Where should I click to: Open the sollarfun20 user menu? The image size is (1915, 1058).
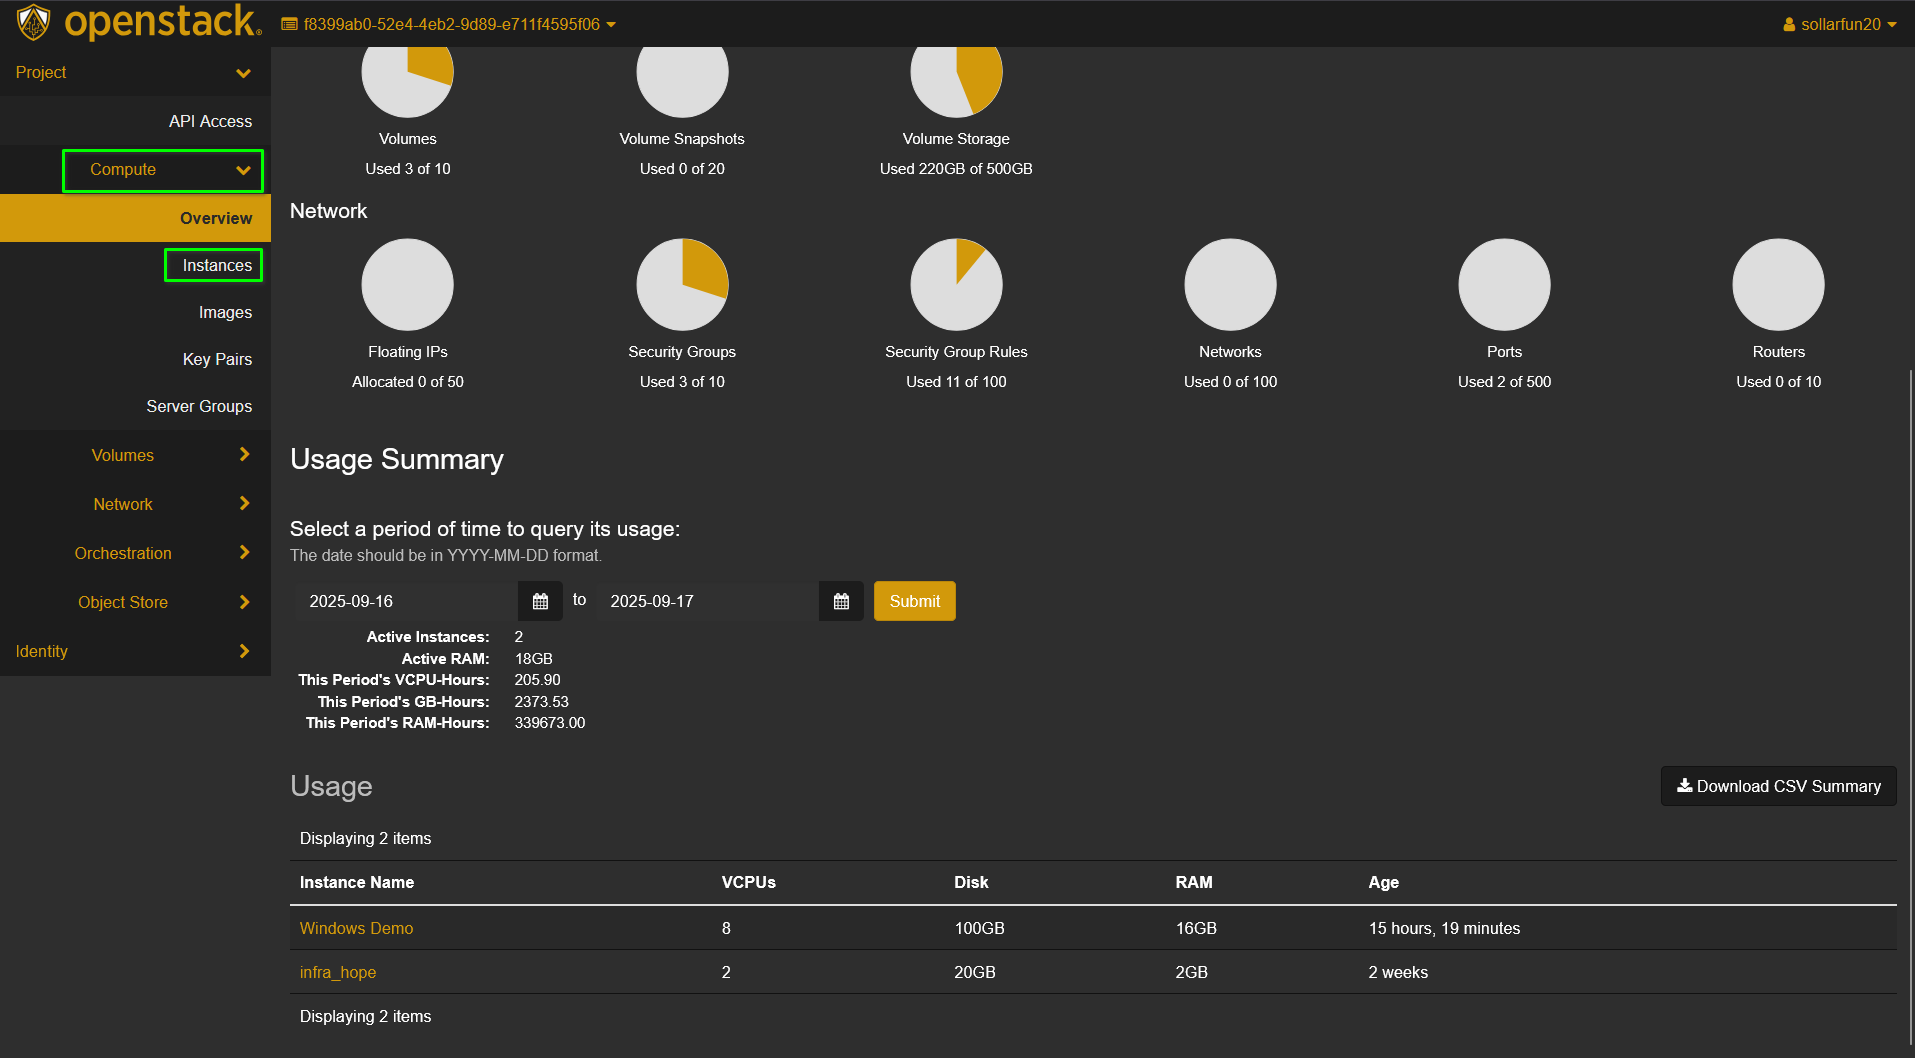1839,24
